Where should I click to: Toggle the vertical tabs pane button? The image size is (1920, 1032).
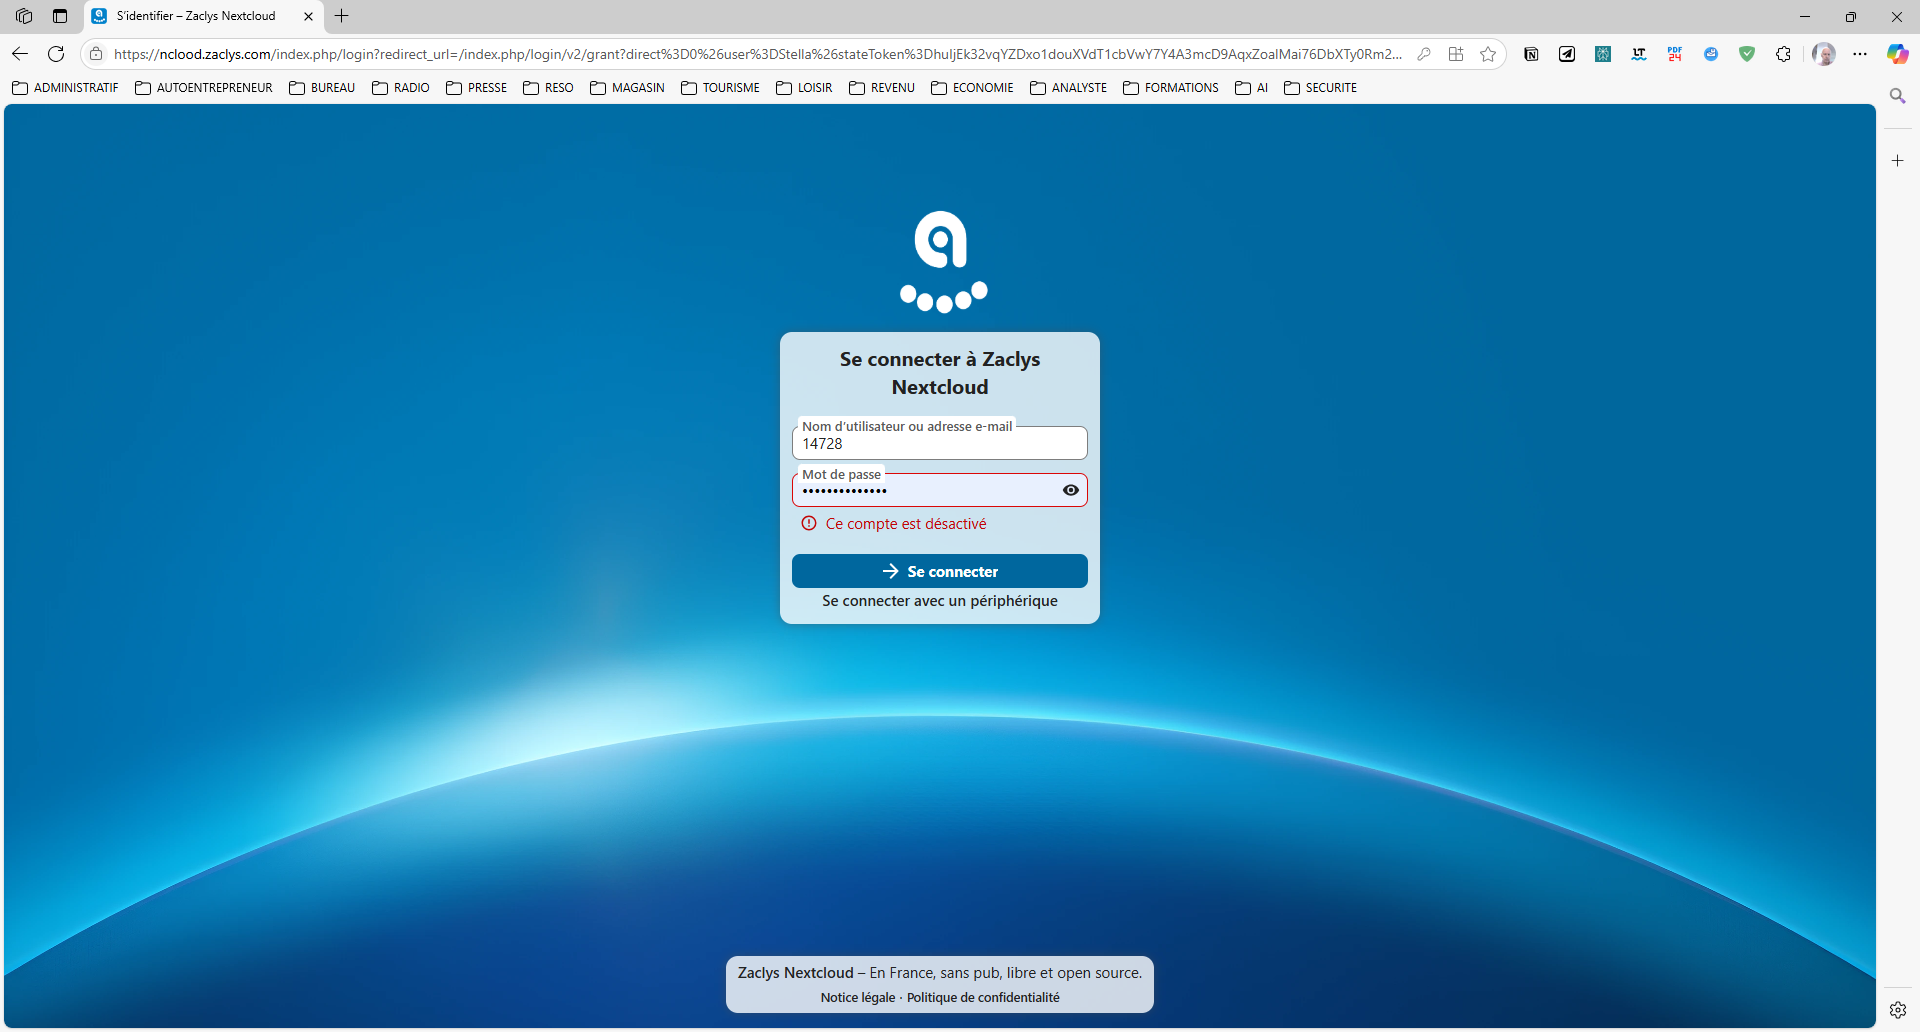(x=60, y=16)
